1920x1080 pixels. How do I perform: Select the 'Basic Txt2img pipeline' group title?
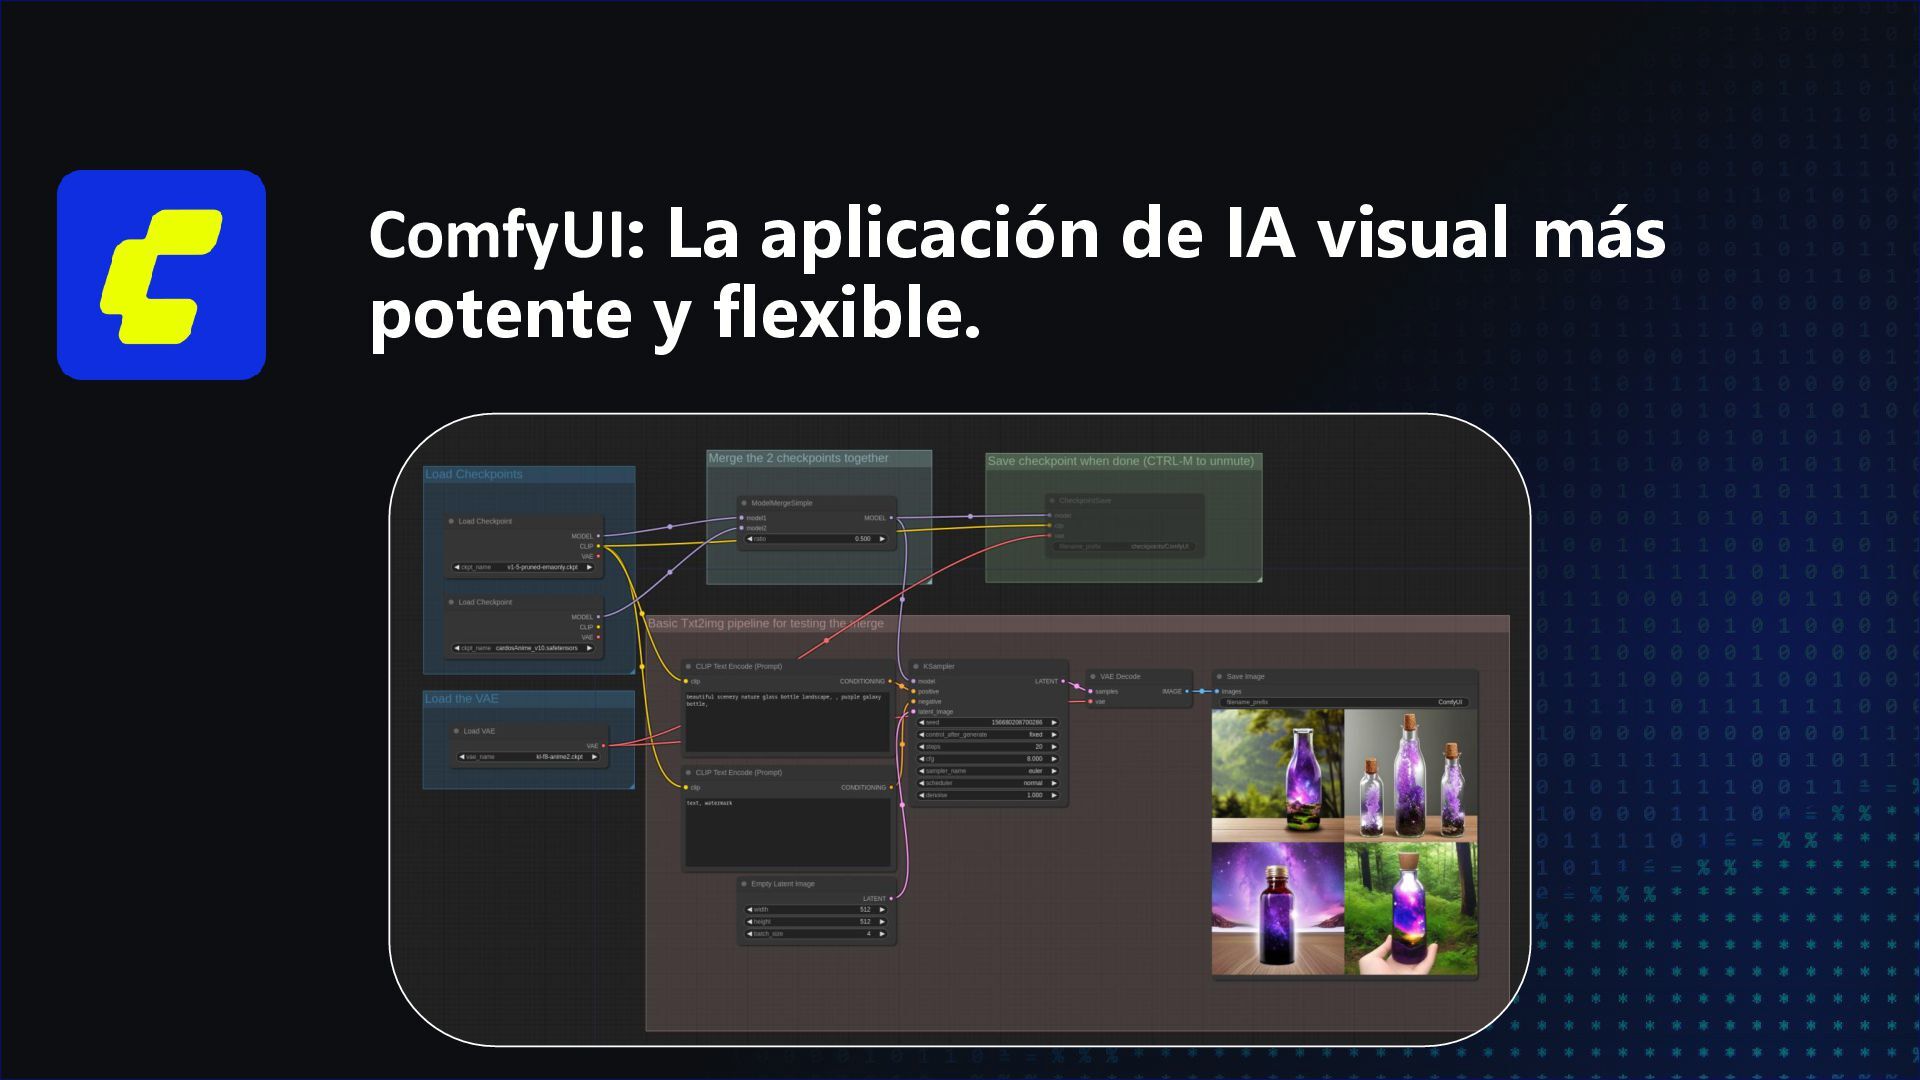tap(766, 623)
